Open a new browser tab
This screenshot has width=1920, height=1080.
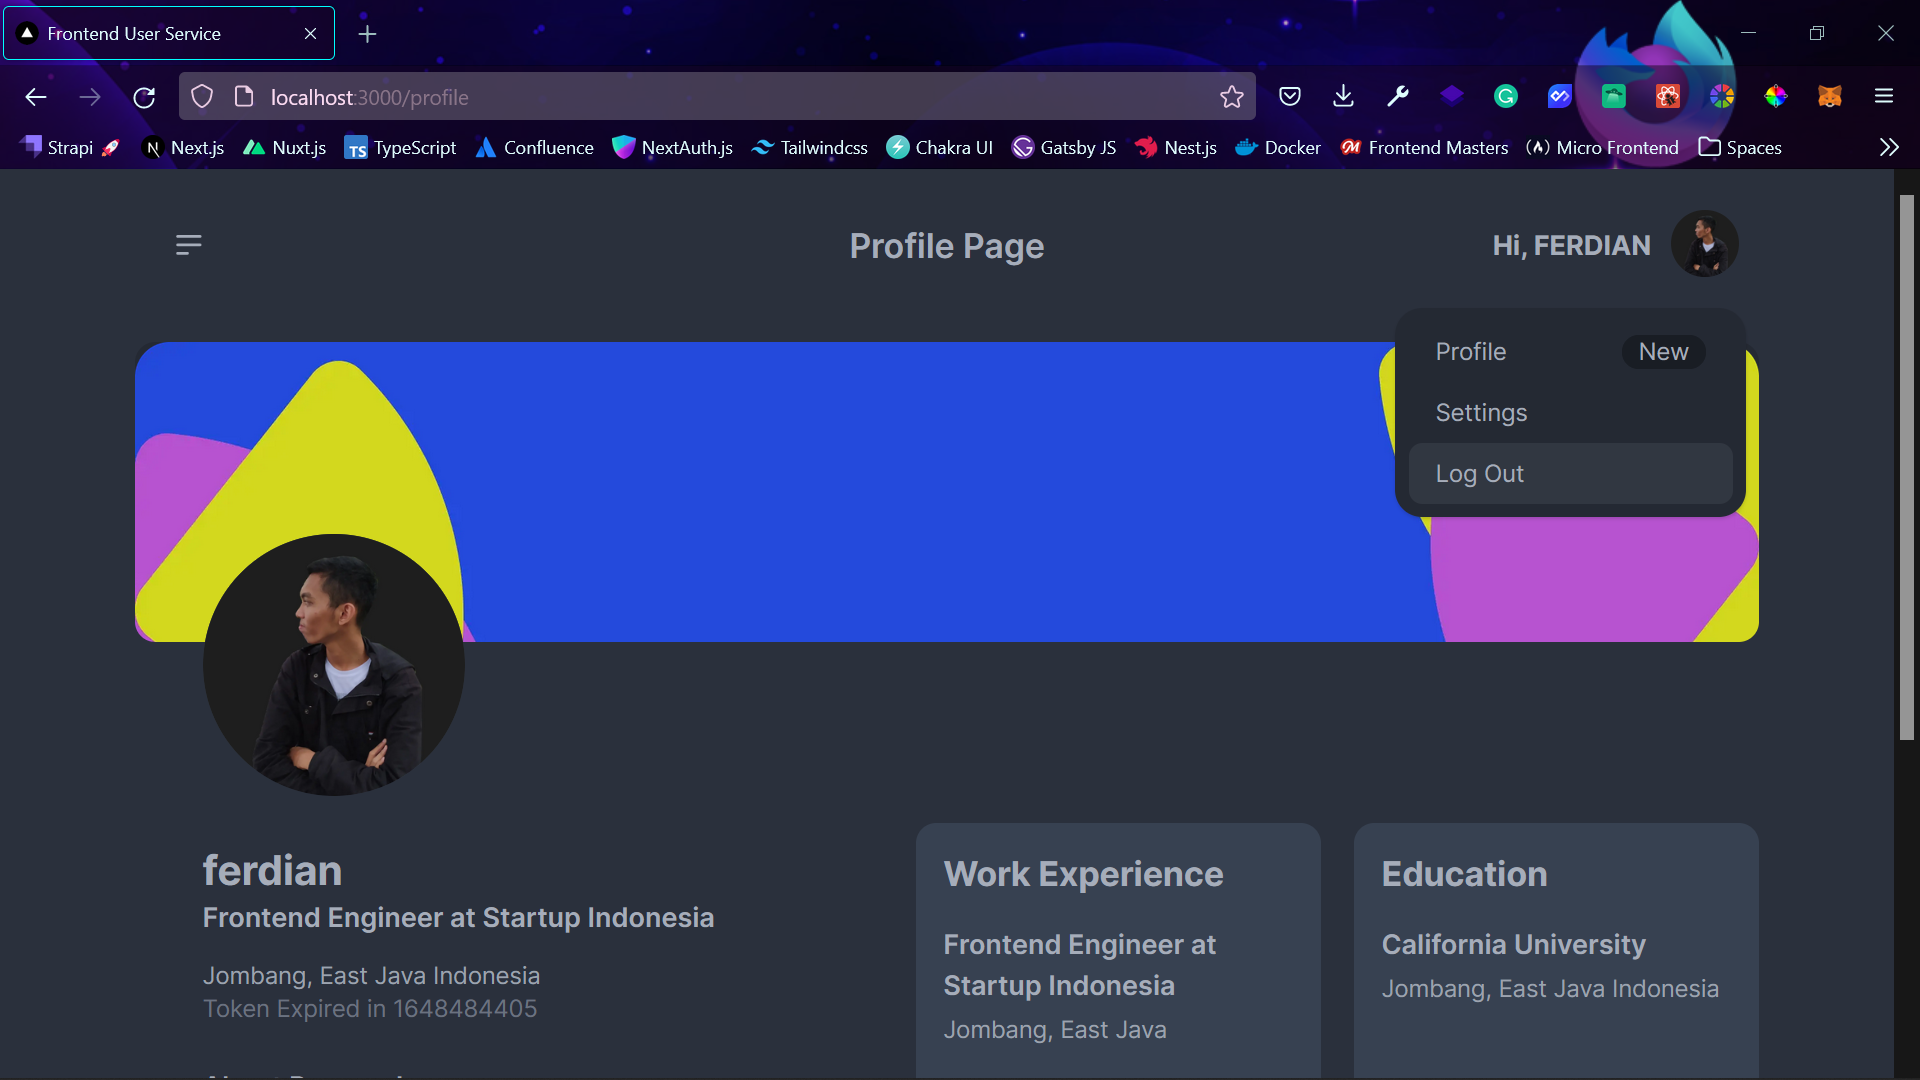coord(367,34)
